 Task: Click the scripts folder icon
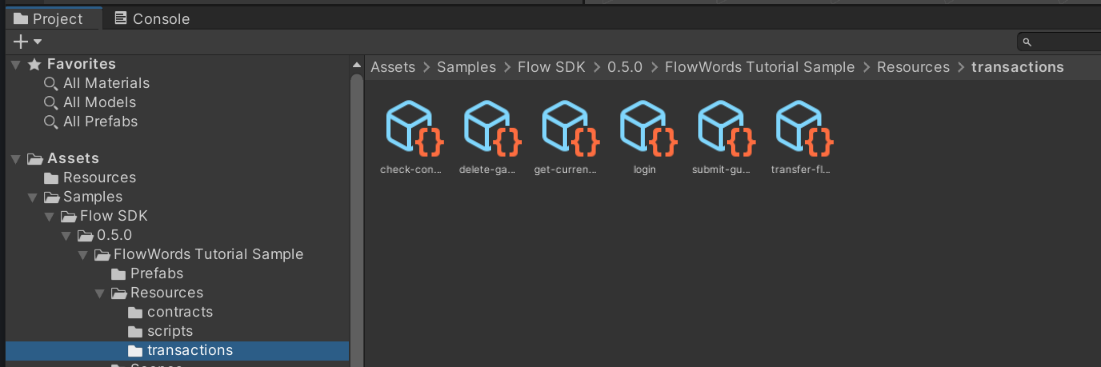coord(136,331)
